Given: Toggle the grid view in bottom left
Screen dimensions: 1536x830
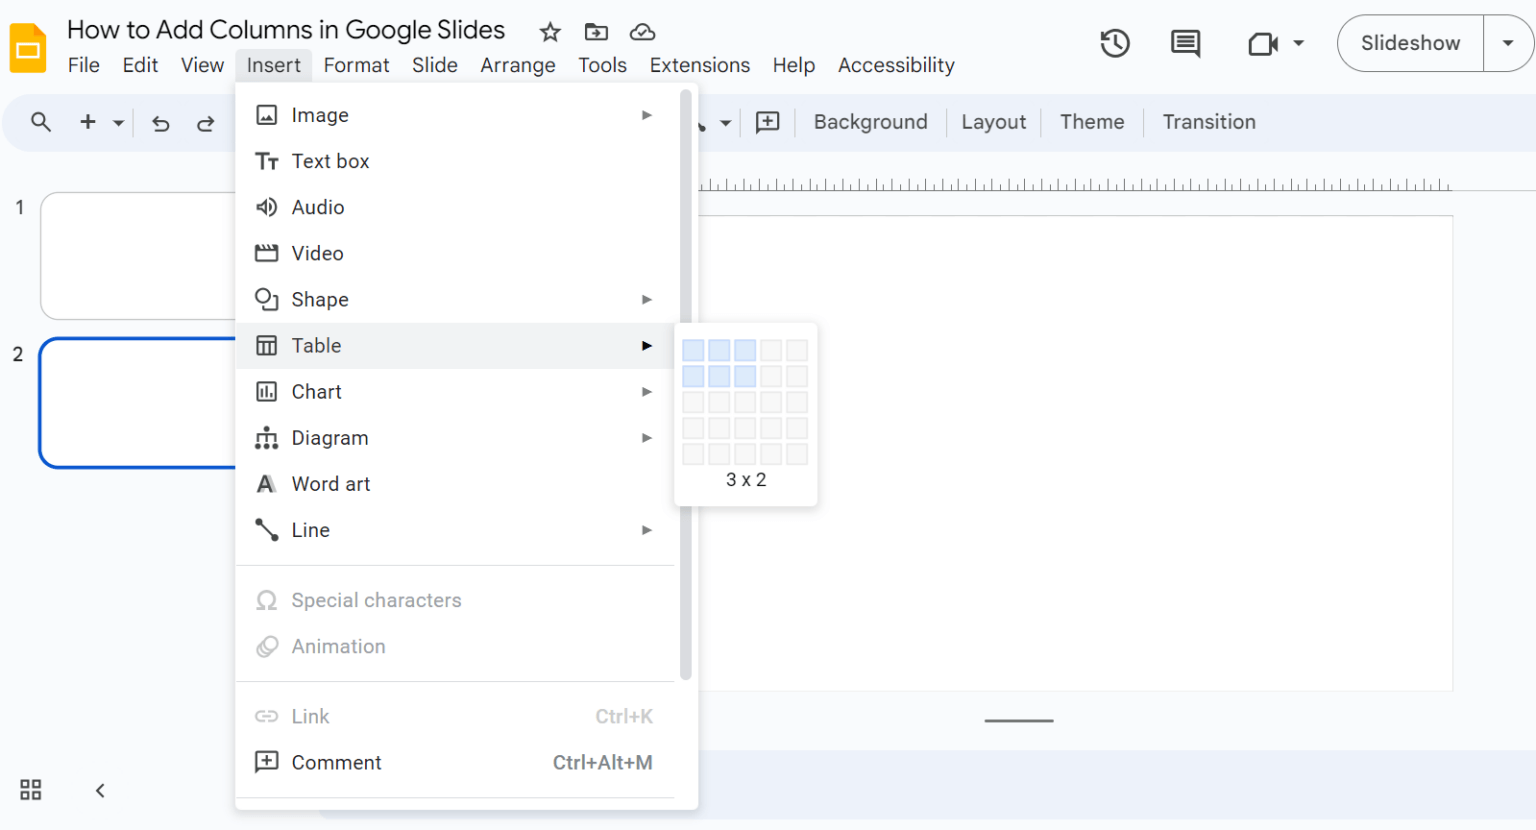Looking at the screenshot, I should pos(29,790).
